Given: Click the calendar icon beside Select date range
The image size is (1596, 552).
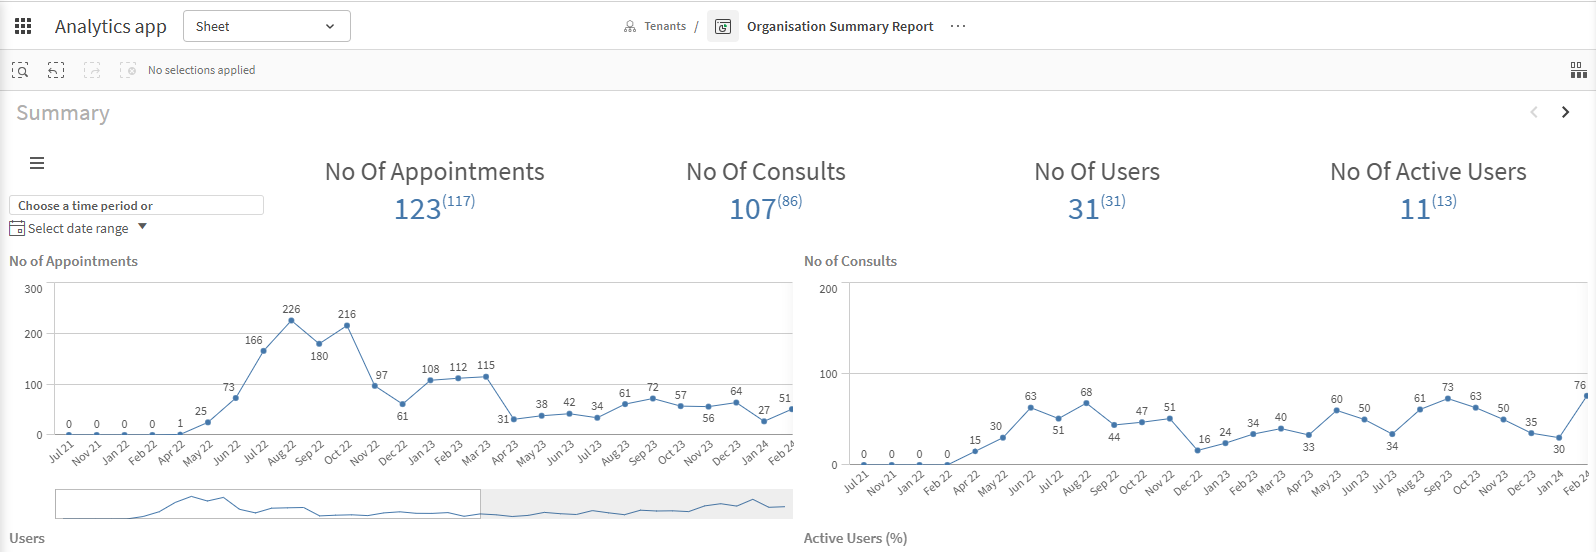Looking at the screenshot, I should (x=17, y=228).
